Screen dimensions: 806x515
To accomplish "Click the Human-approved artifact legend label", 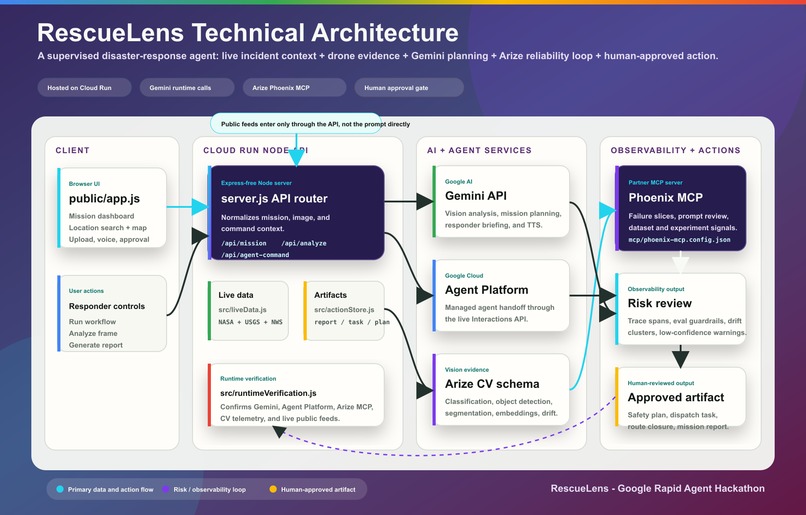I will [318, 490].
